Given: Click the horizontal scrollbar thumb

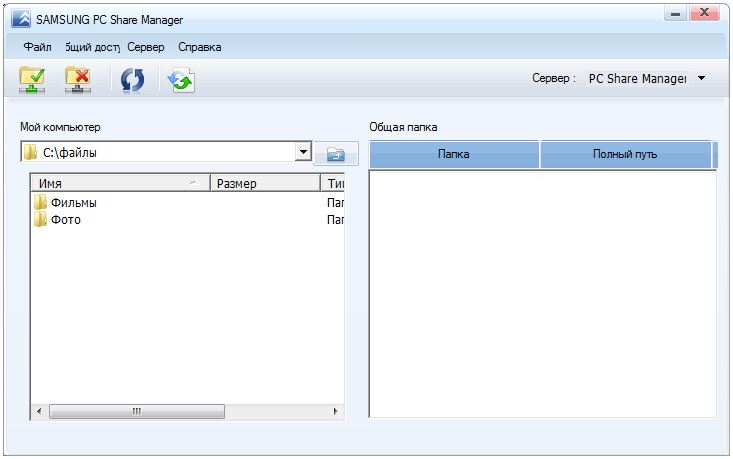Looking at the screenshot, I should [x=137, y=411].
